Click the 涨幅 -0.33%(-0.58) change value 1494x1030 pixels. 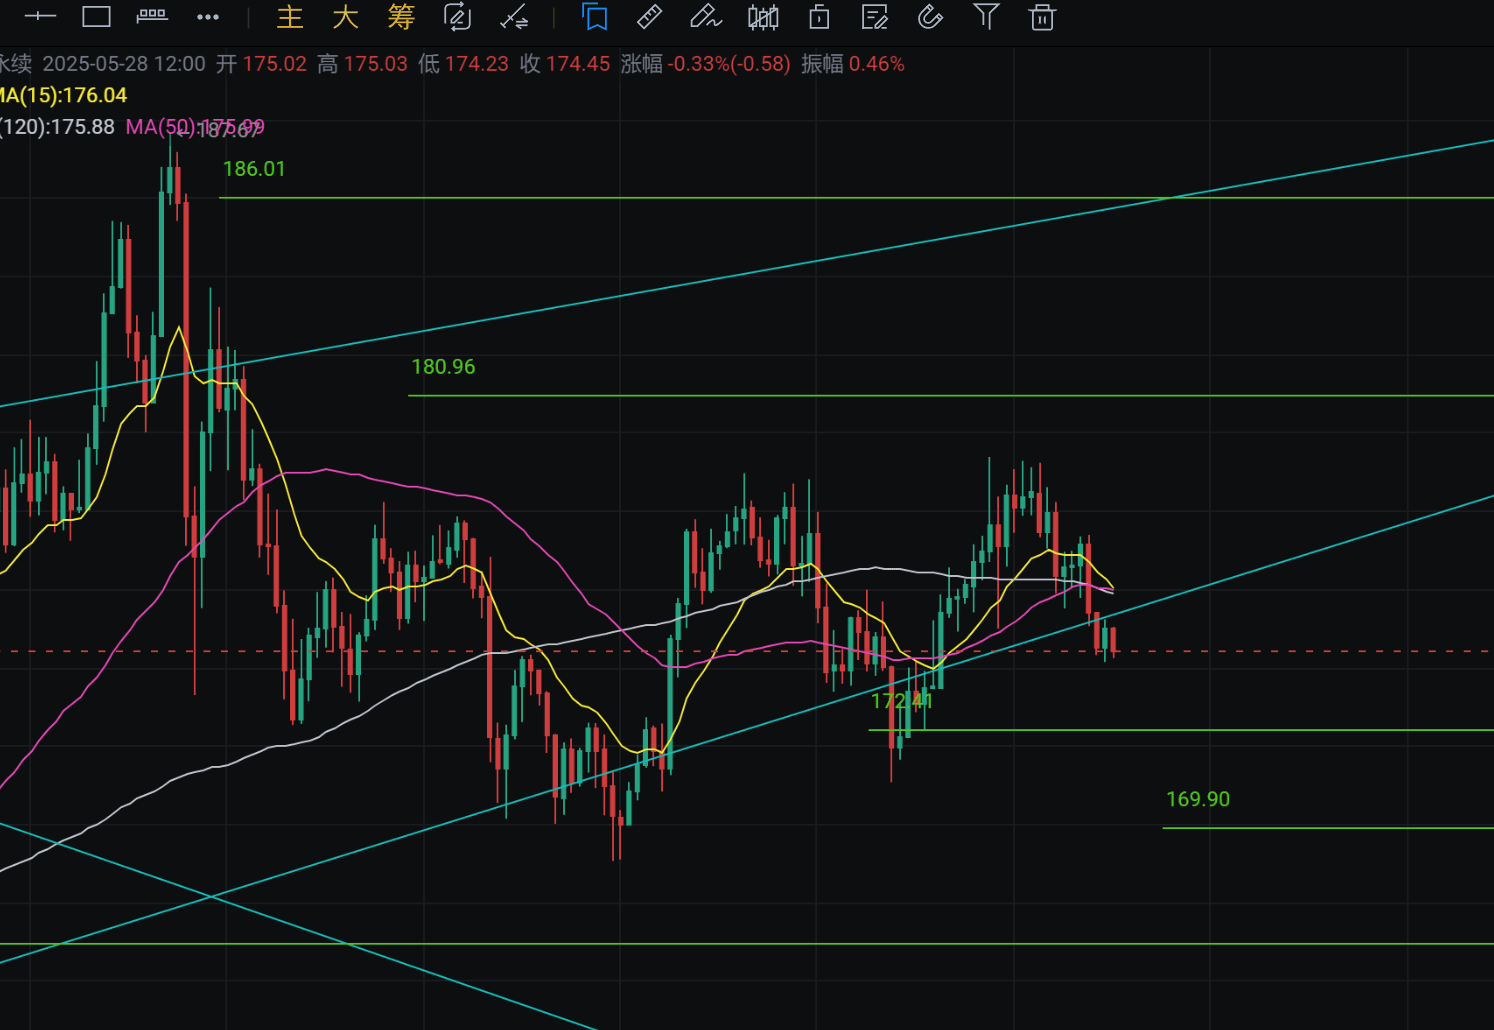tap(705, 64)
